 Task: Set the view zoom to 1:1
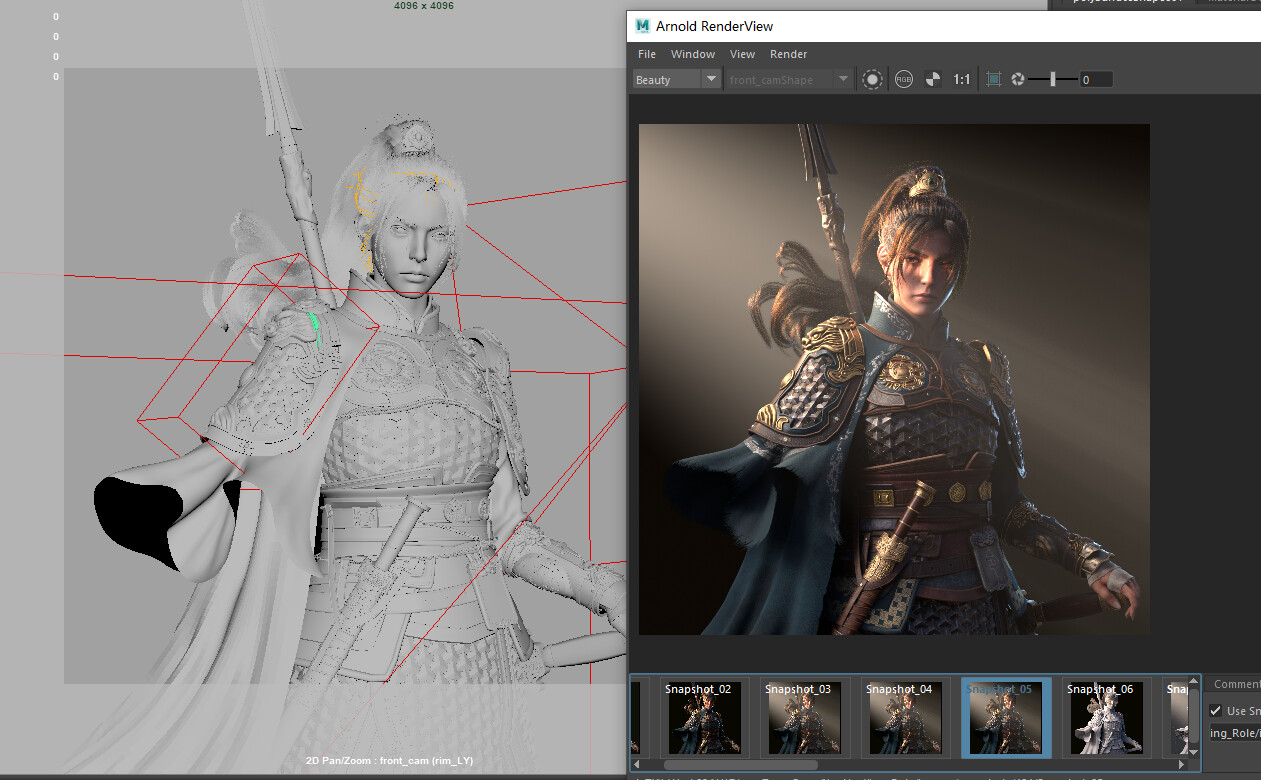[x=961, y=79]
